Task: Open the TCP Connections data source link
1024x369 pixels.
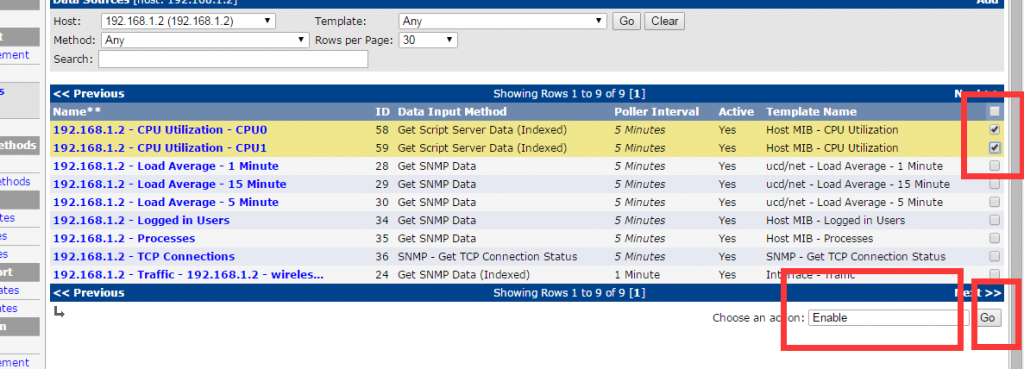Action: pos(144,257)
